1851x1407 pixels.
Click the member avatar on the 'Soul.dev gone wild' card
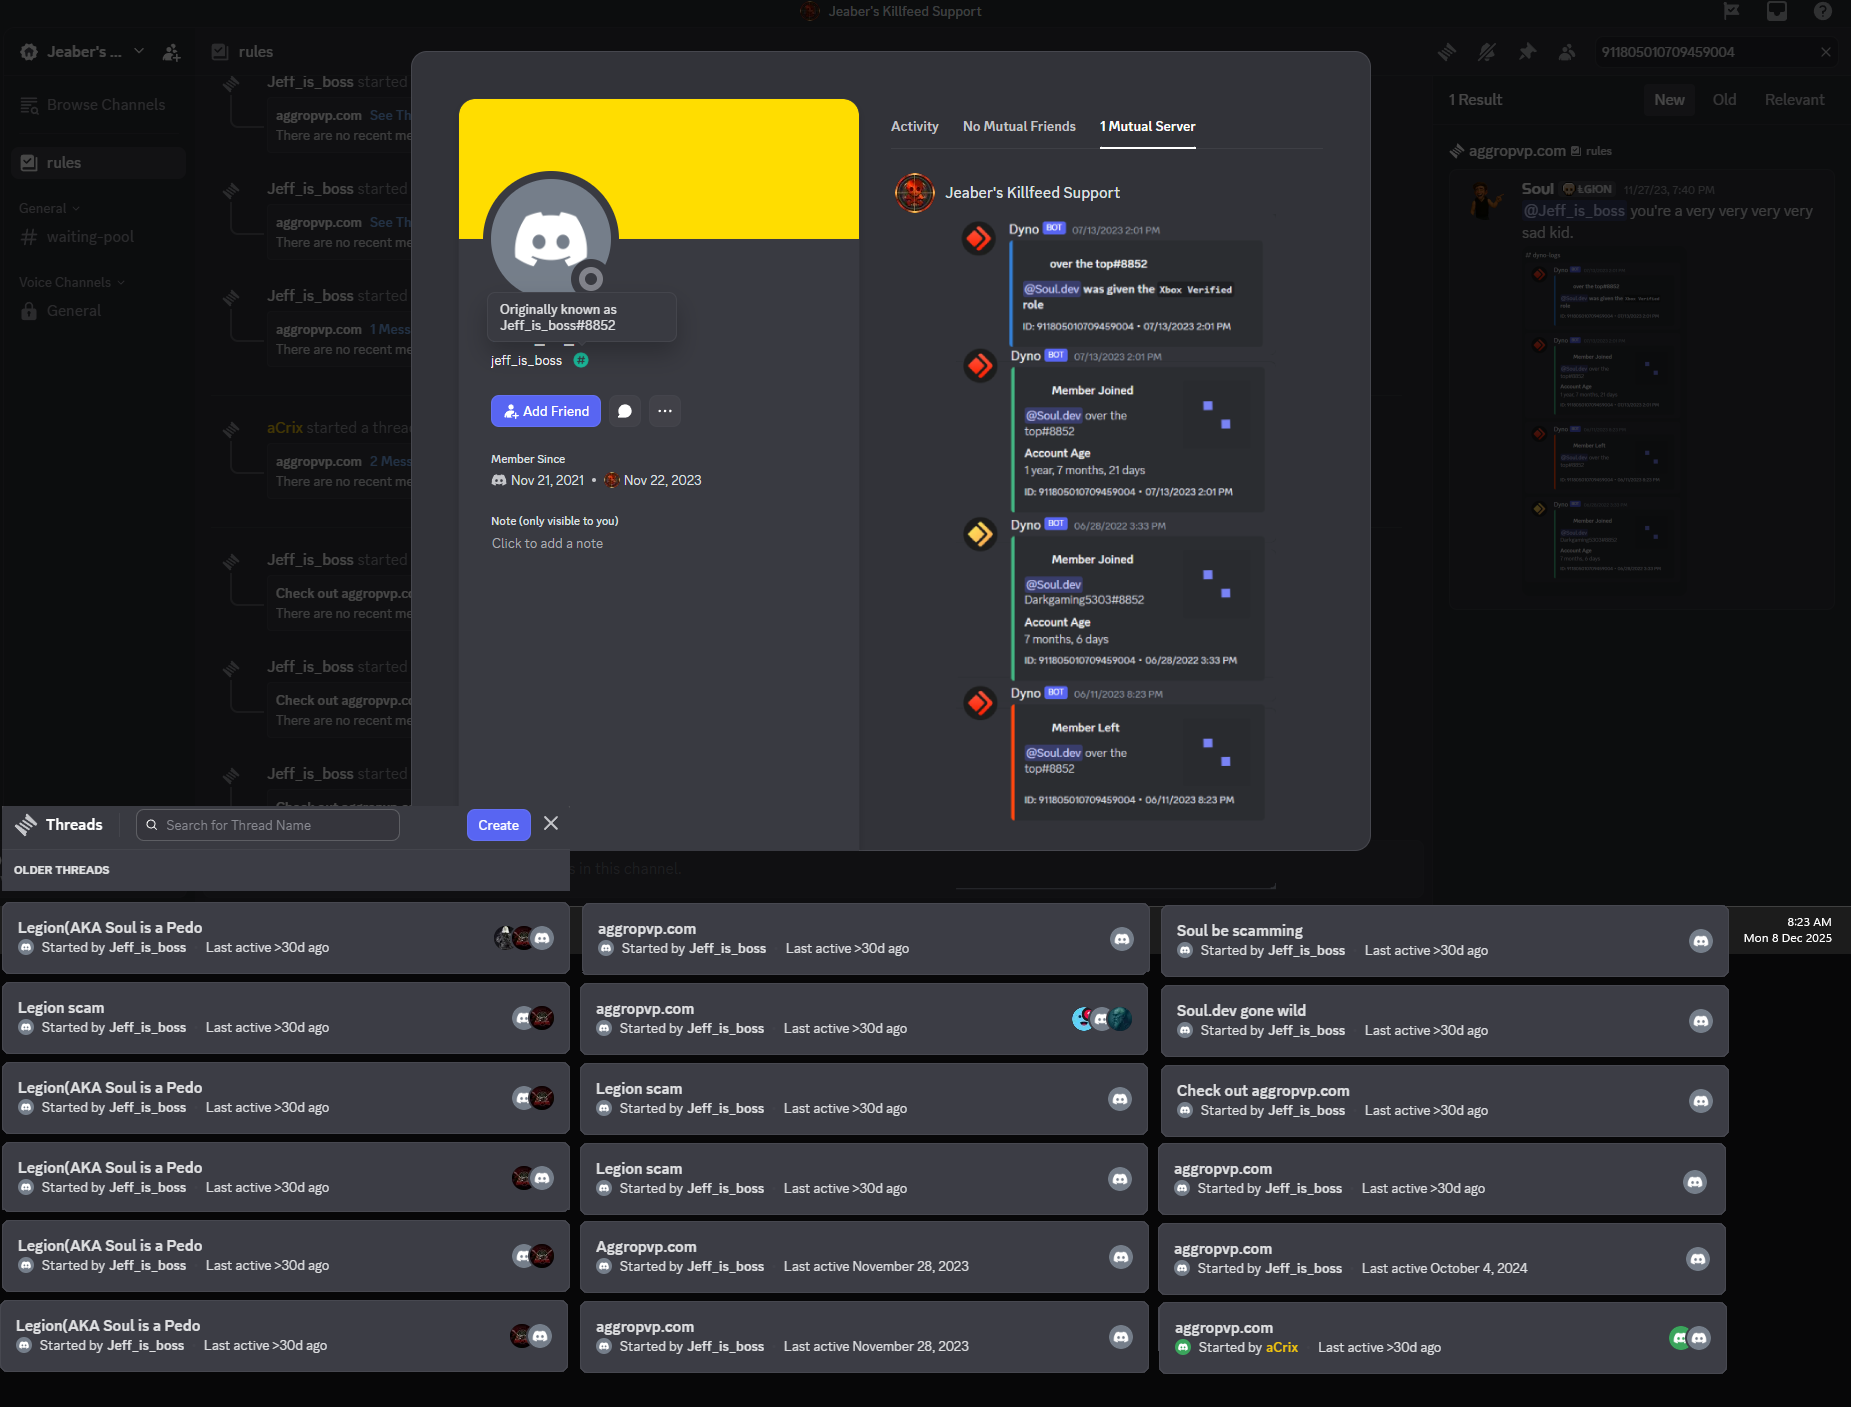pos(1701,1021)
